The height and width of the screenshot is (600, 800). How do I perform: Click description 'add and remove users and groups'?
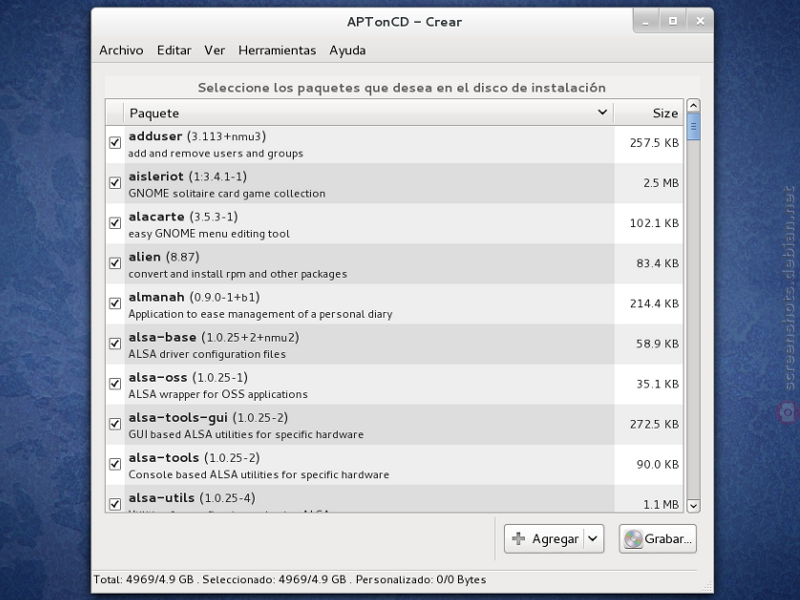215,154
